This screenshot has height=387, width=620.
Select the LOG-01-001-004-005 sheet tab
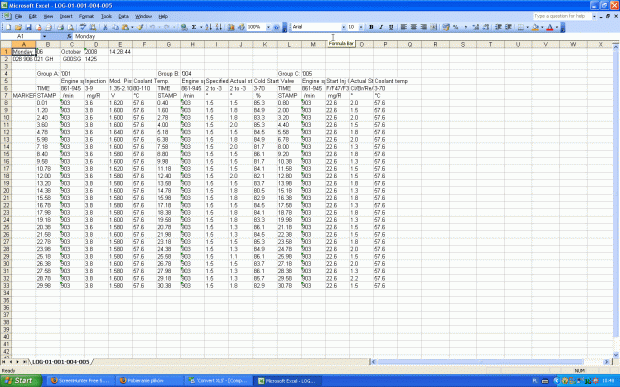click(60, 362)
